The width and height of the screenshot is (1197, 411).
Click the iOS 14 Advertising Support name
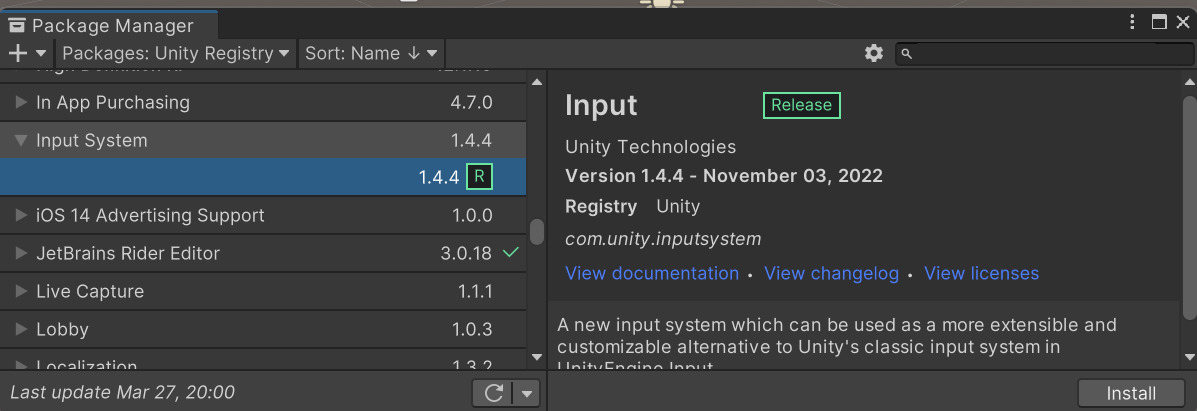click(150, 215)
